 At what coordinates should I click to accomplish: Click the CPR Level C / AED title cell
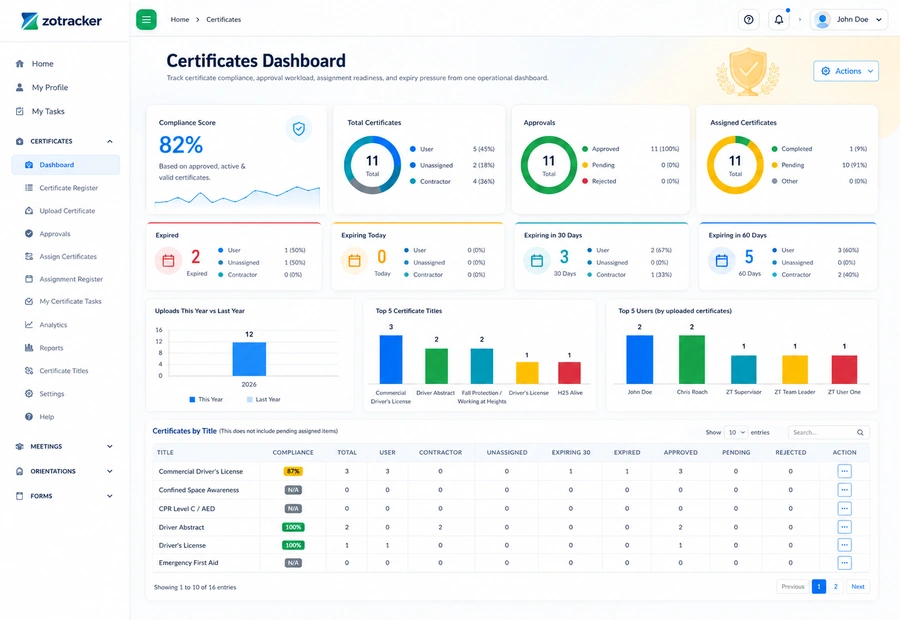coord(187,509)
